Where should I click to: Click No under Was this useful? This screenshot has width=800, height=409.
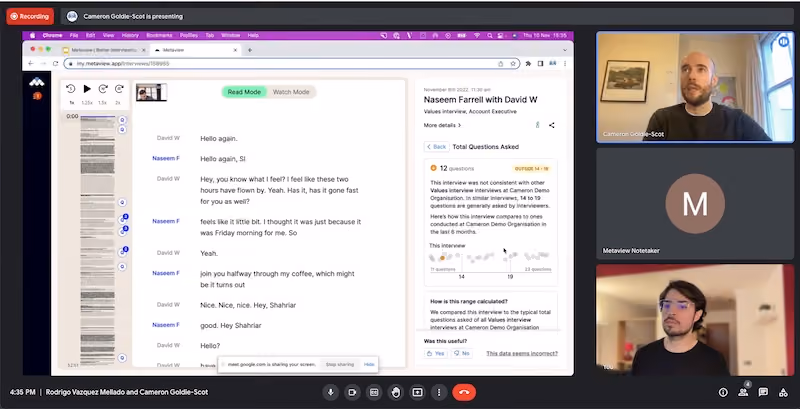pos(462,353)
